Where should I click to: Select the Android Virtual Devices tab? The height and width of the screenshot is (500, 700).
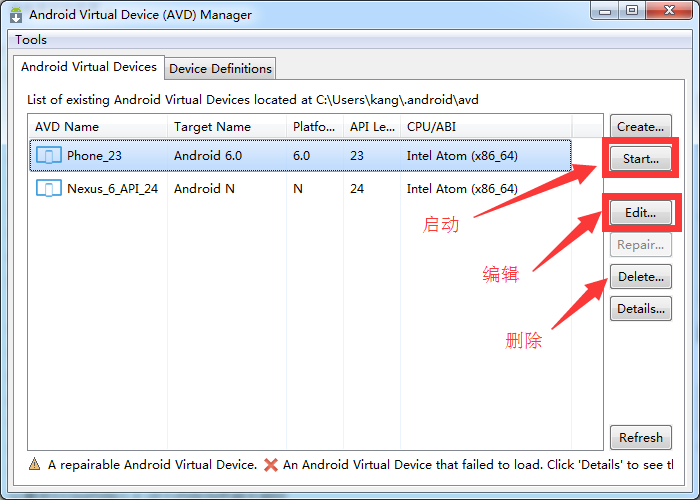[89, 67]
